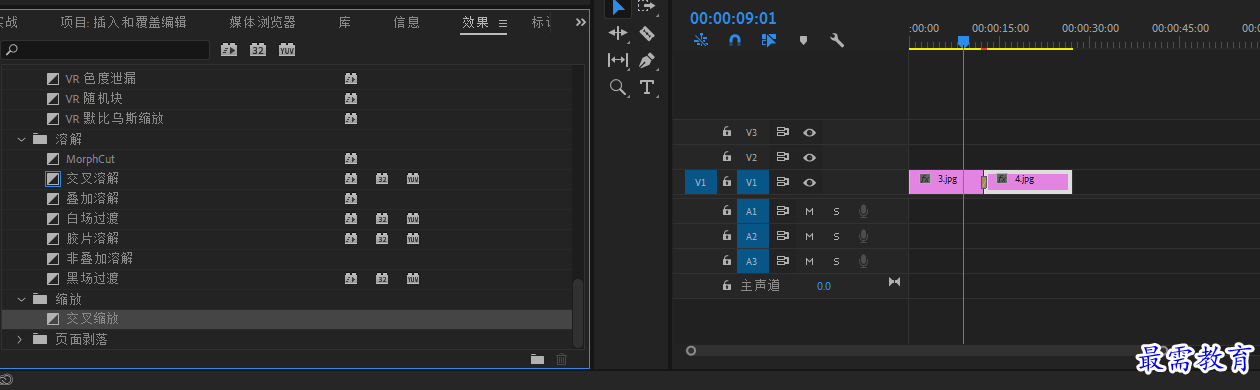Select the Ripple Edit tool
Image resolution: width=1260 pixels, height=390 pixels.
pos(618,33)
